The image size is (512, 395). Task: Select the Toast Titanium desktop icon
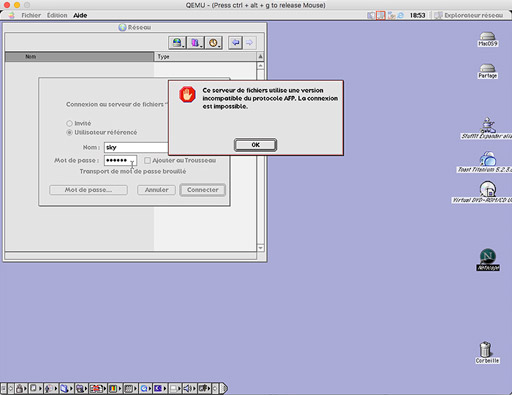tap(487, 162)
